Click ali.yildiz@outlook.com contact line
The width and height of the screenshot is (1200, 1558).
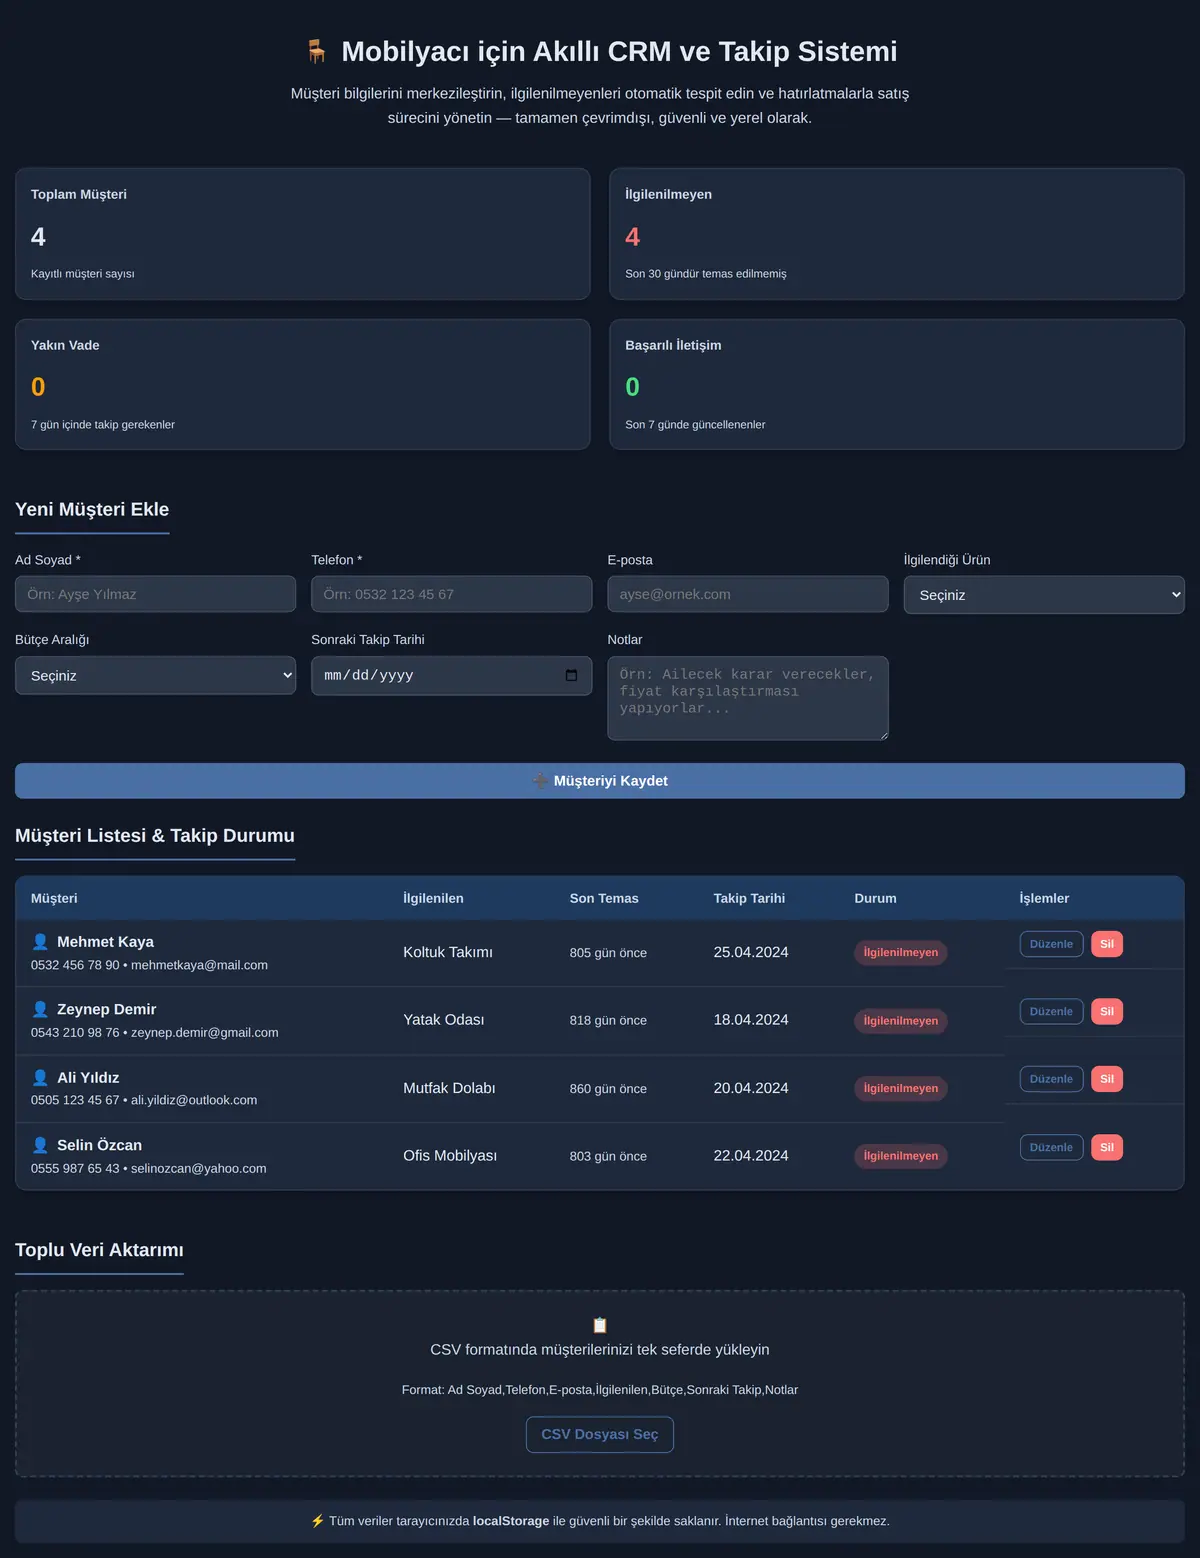(x=144, y=1100)
